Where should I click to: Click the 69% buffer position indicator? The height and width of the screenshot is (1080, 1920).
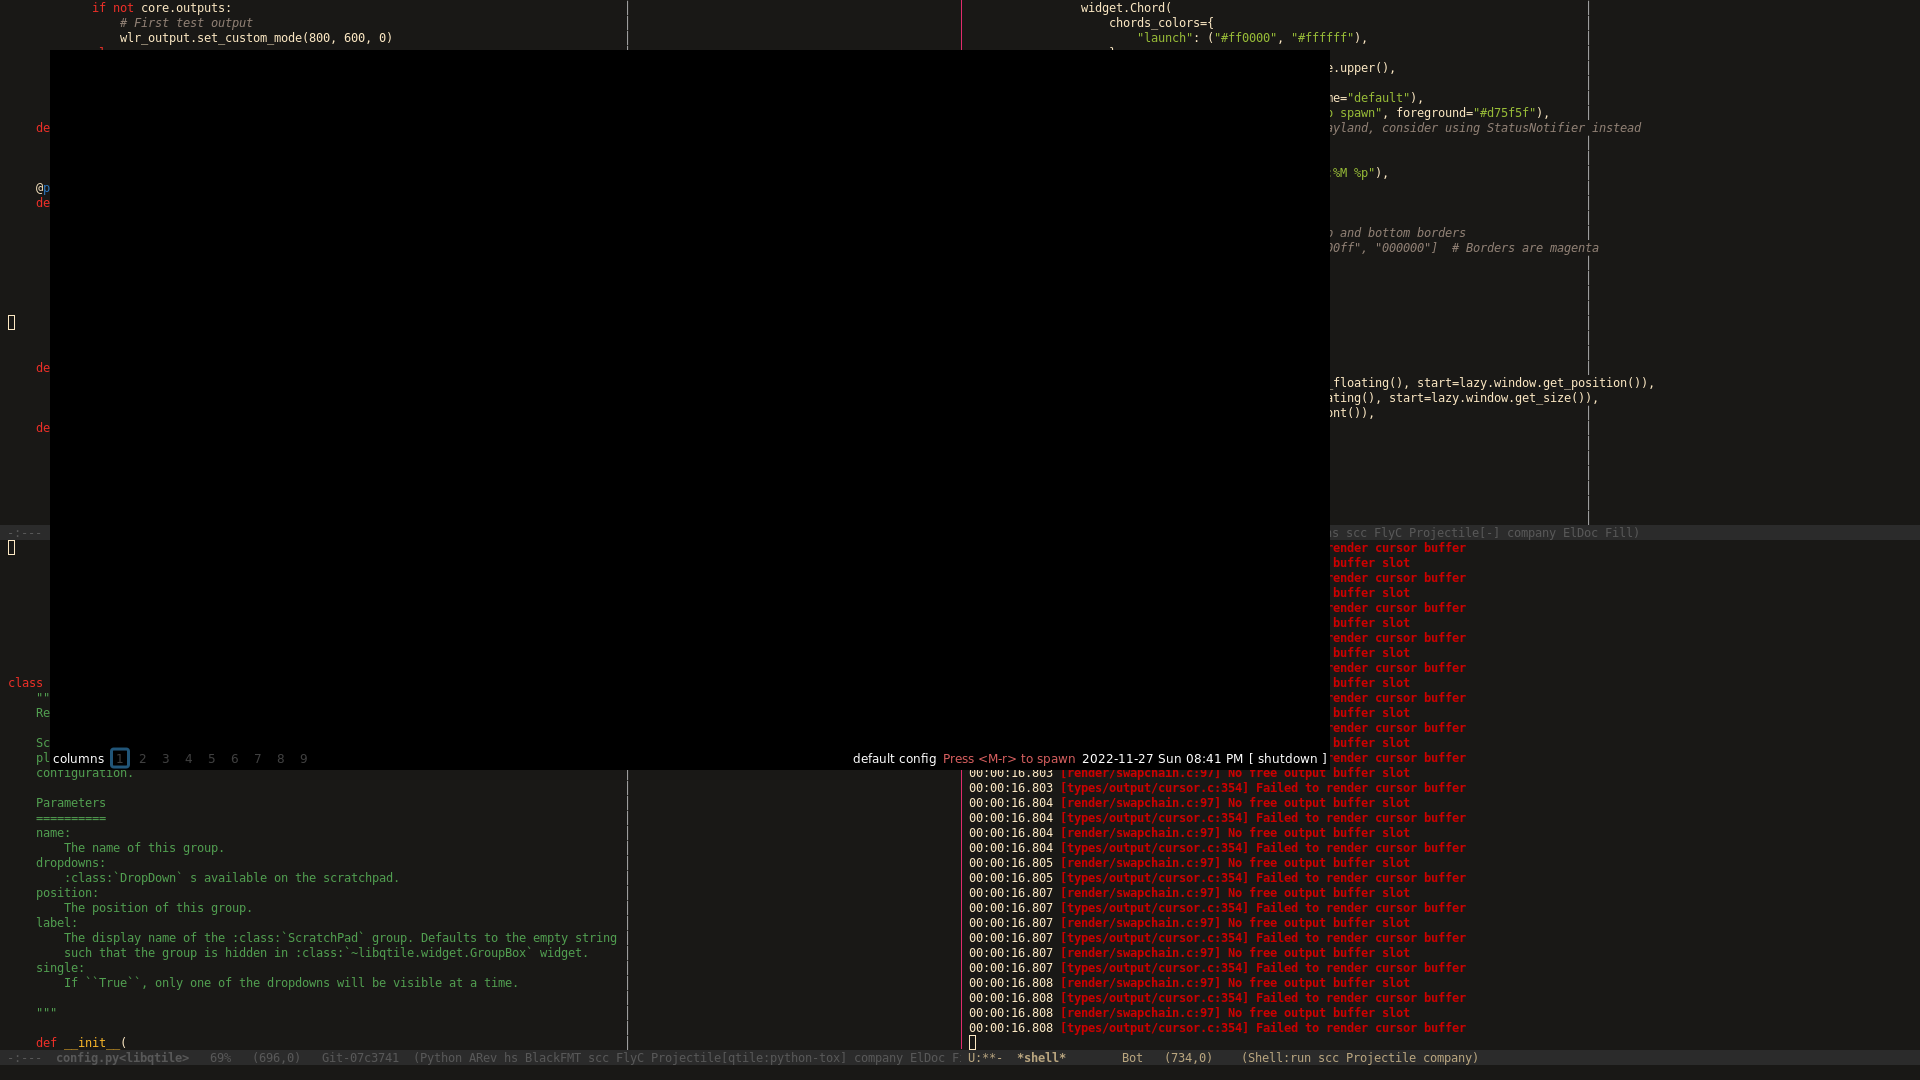tap(220, 1057)
